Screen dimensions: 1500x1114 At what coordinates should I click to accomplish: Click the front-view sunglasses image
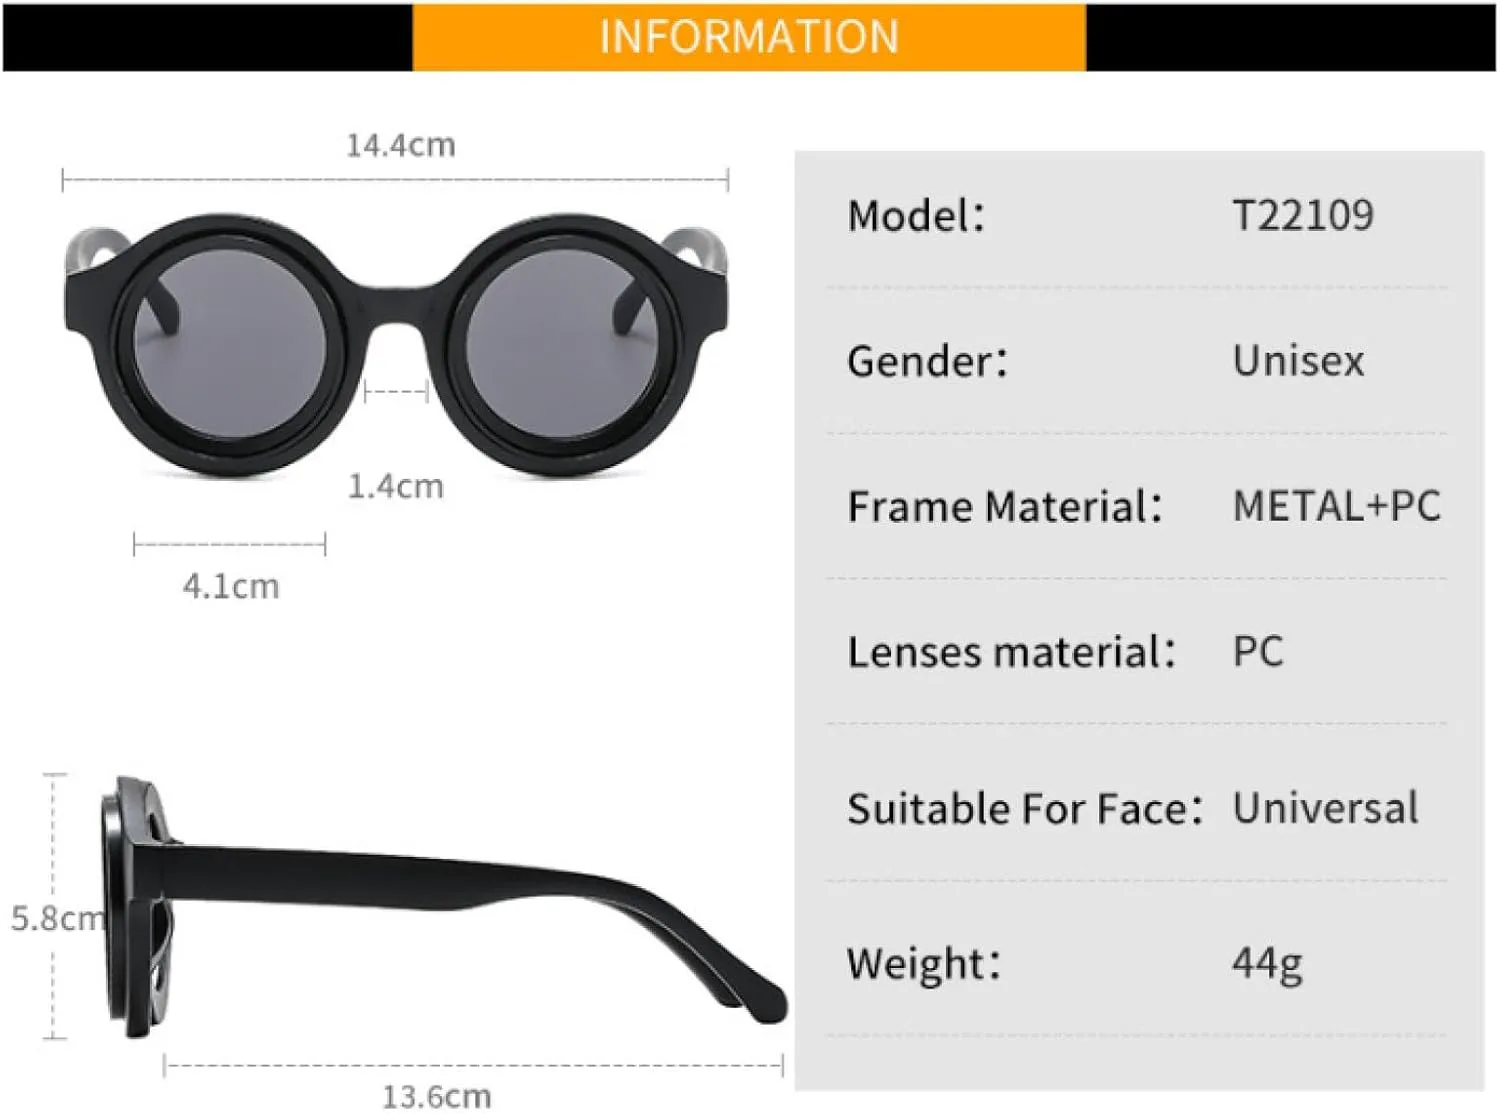pyautogui.click(x=395, y=343)
